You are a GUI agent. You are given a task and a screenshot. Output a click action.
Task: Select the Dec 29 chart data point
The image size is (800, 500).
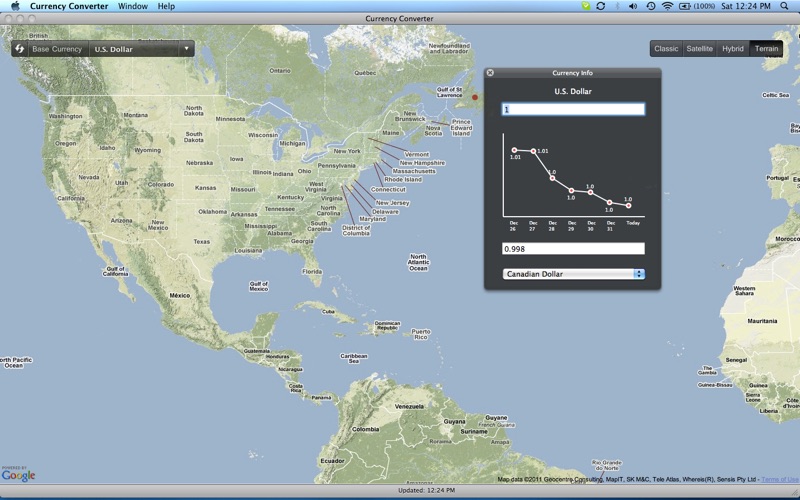tap(571, 191)
